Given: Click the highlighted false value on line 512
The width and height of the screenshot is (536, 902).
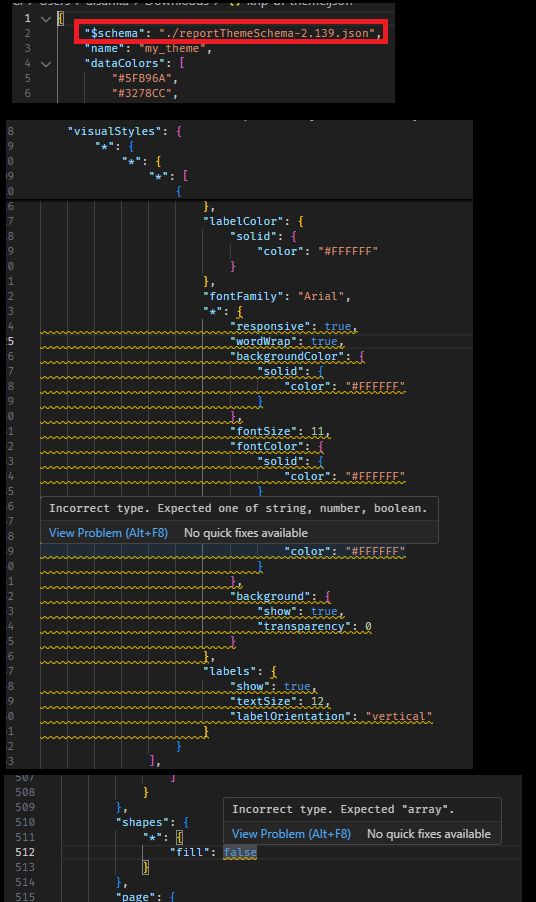Looking at the screenshot, I should pyautogui.click(x=240, y=852).
